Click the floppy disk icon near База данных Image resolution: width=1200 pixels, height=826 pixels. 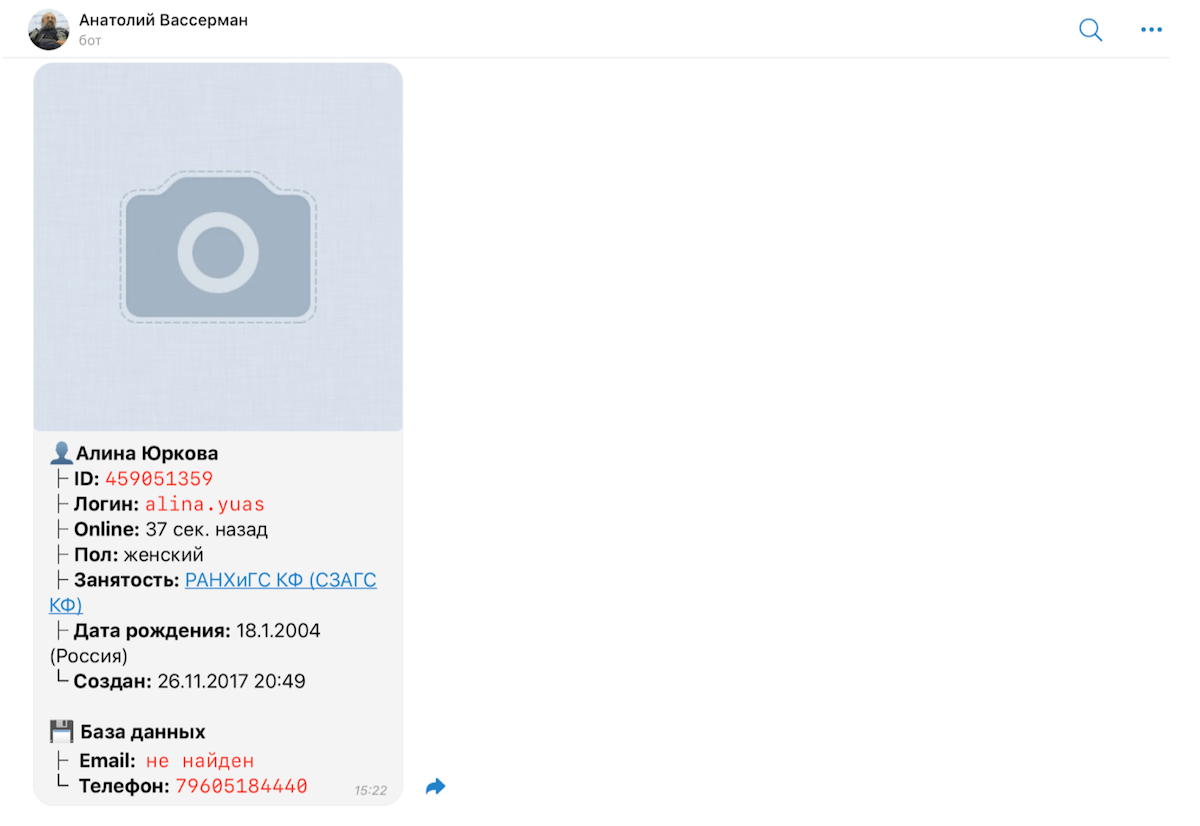[x=62, y=731]
